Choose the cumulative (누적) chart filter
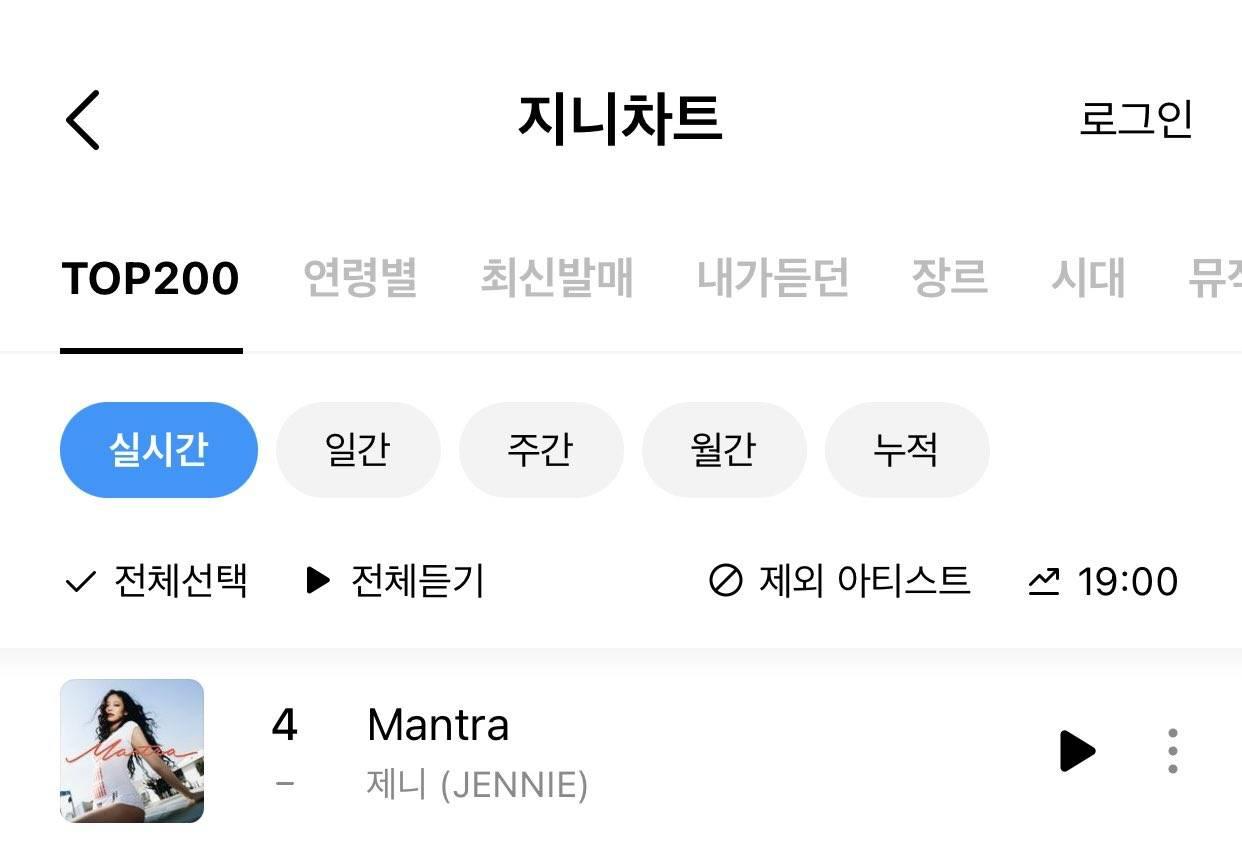Viewport: 1242px width, 862px height. click(906, 450)
